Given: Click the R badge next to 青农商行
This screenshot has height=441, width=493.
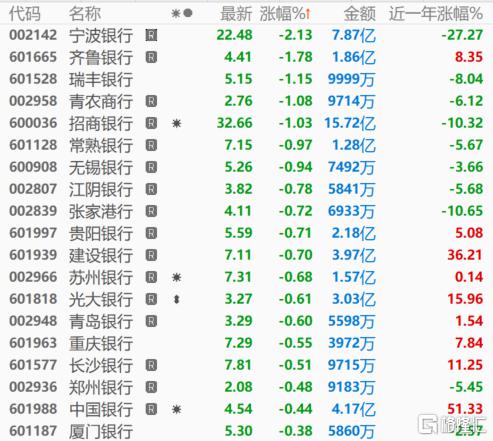Looking at the screenshot, I should pyautogui.click(x=151, y=101).
